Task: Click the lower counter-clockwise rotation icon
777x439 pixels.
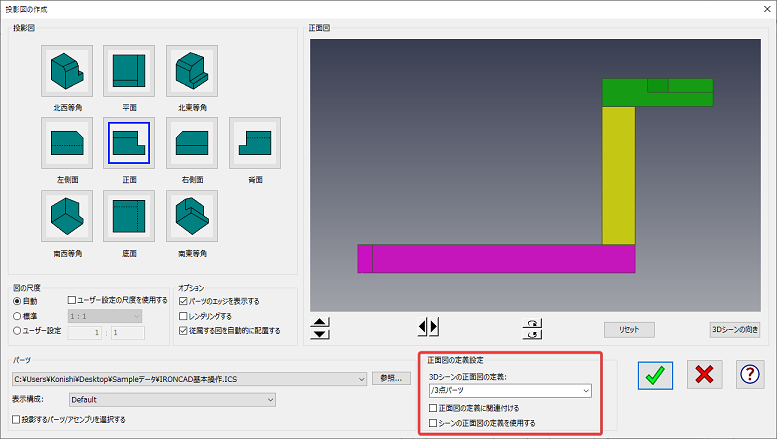Action: [x=532, y=334]
